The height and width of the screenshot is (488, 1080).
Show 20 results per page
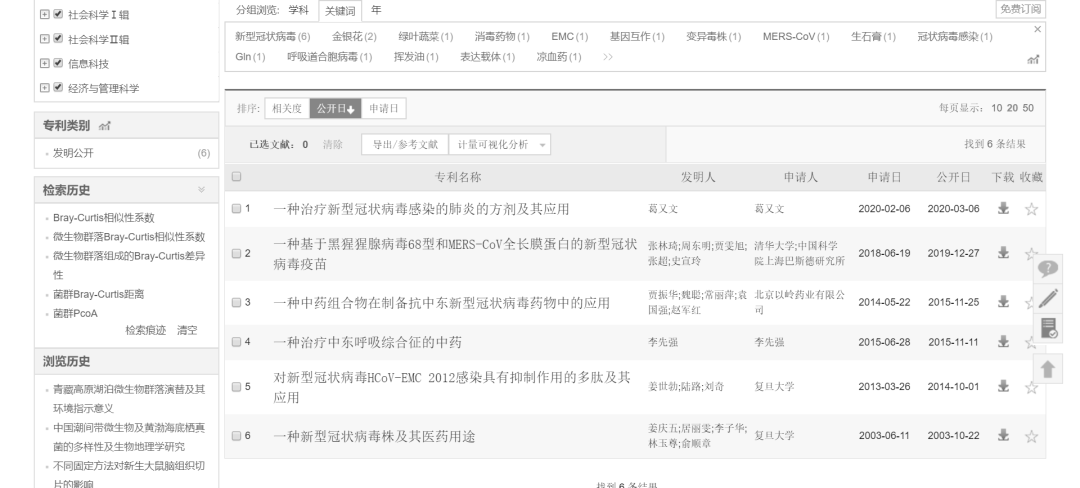pyautogui.click(x=1012, y=108)
